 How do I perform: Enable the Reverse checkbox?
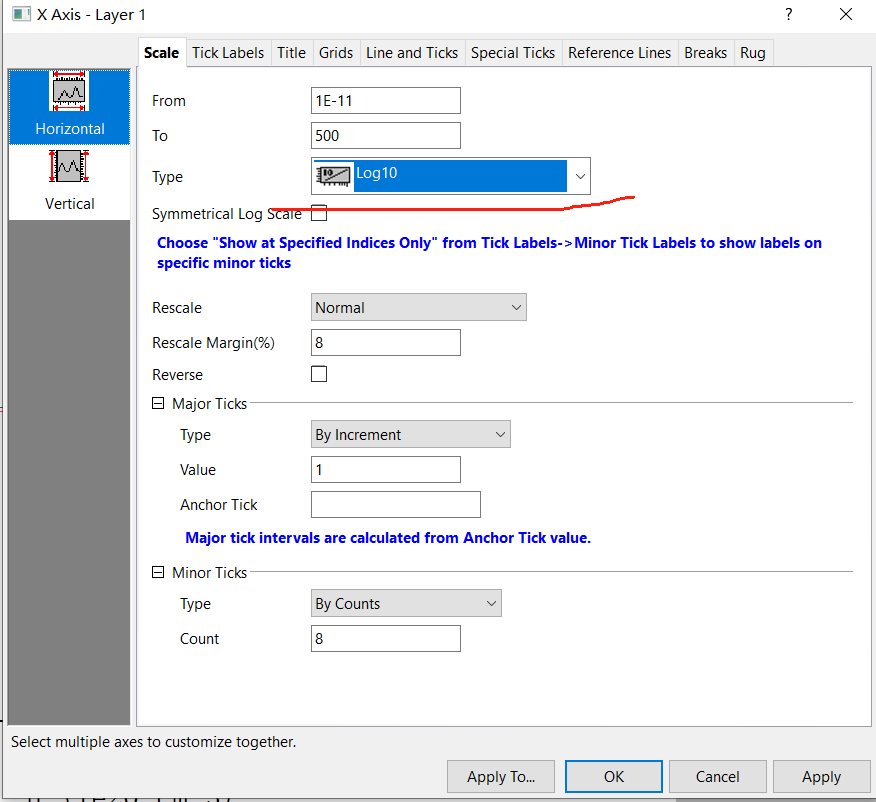tap(319, 374)
